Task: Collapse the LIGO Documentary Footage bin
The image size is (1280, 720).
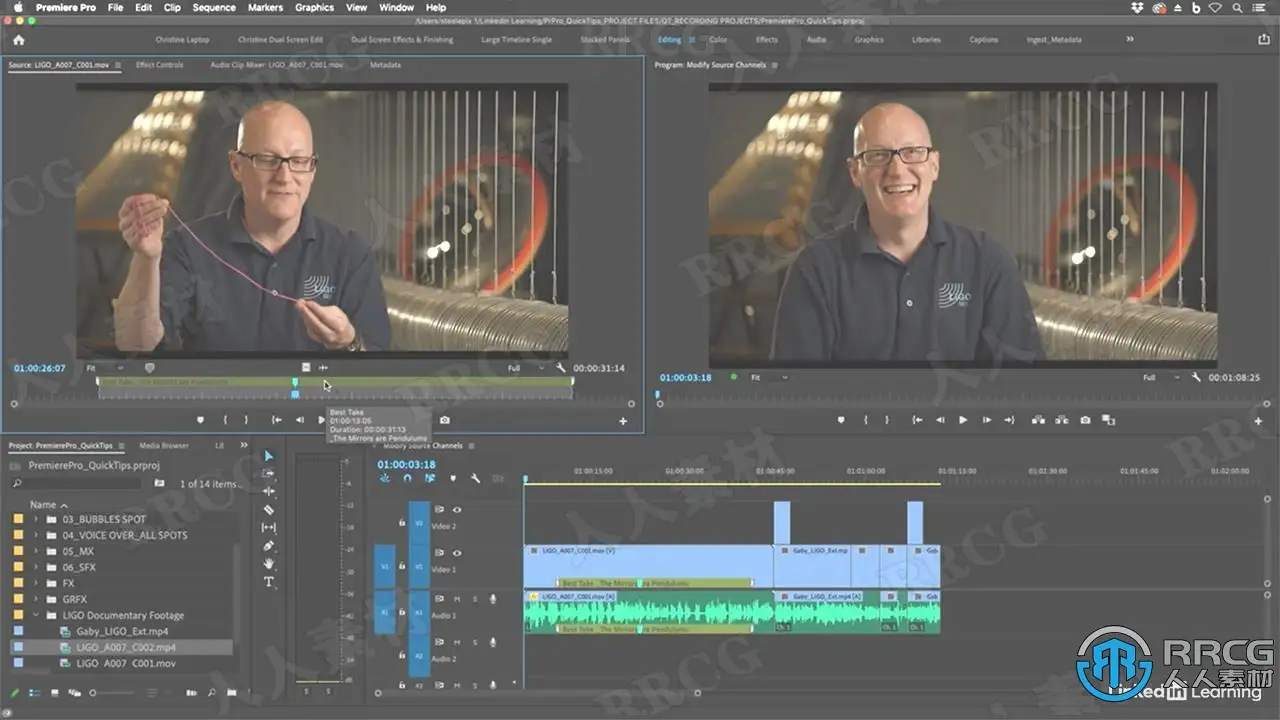Action: tap(37, 615)
